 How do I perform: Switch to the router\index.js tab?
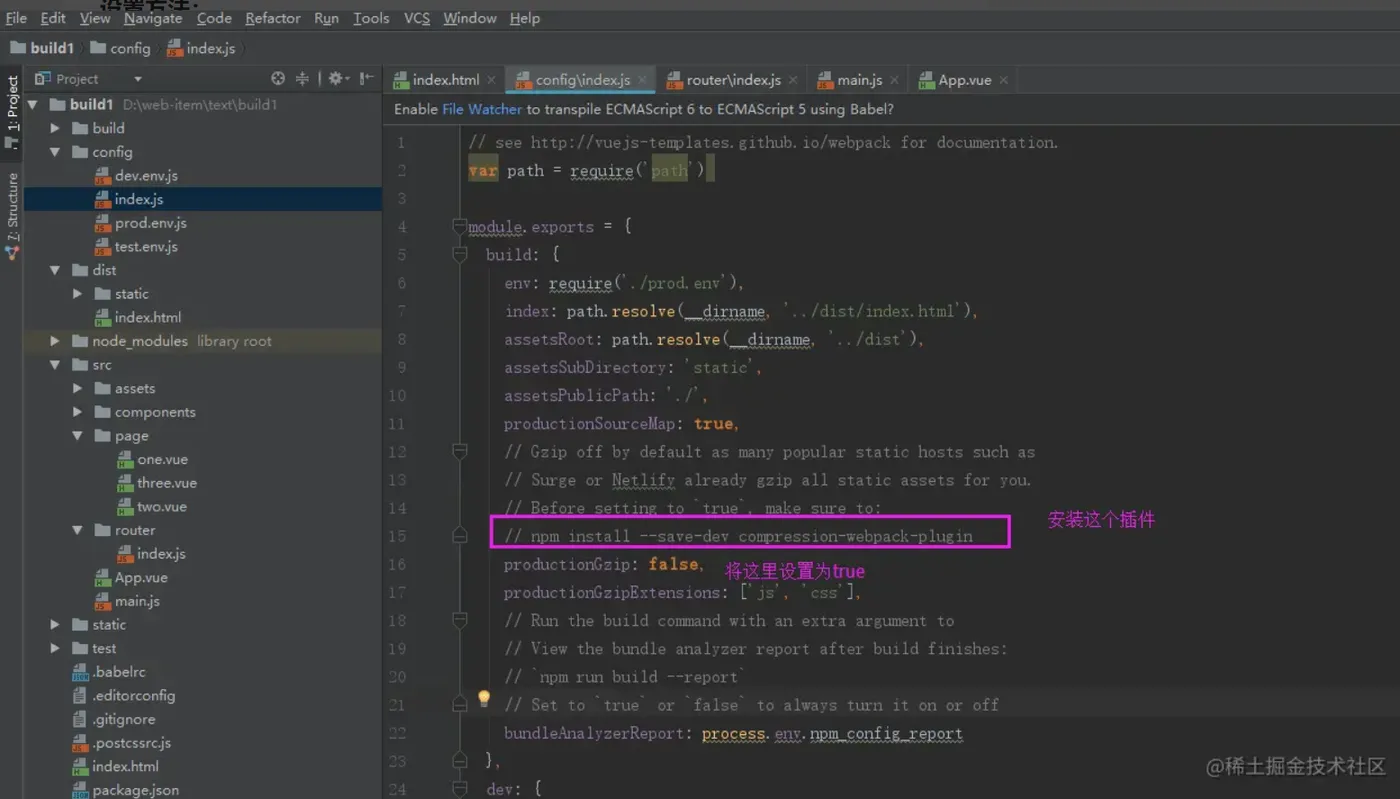click(x=733, y=80)
